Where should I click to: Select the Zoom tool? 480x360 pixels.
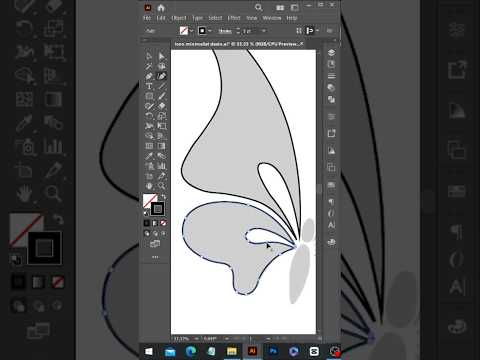[162, 186]
